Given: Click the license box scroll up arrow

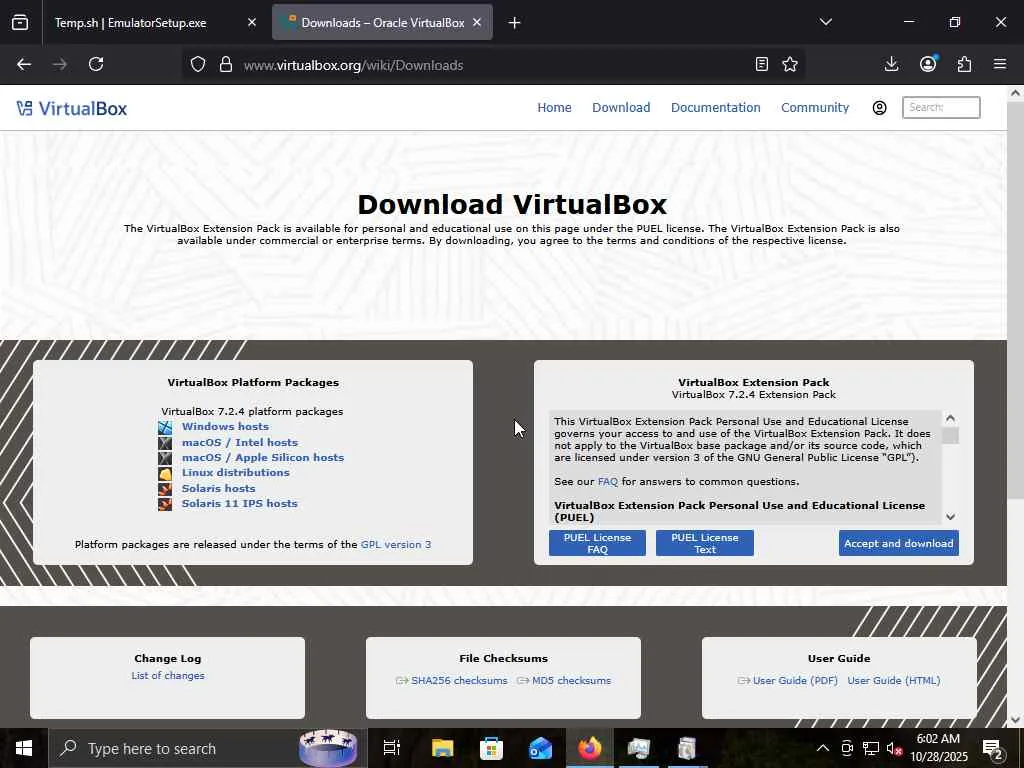Looking at the screenshot, I should point(951,419).
